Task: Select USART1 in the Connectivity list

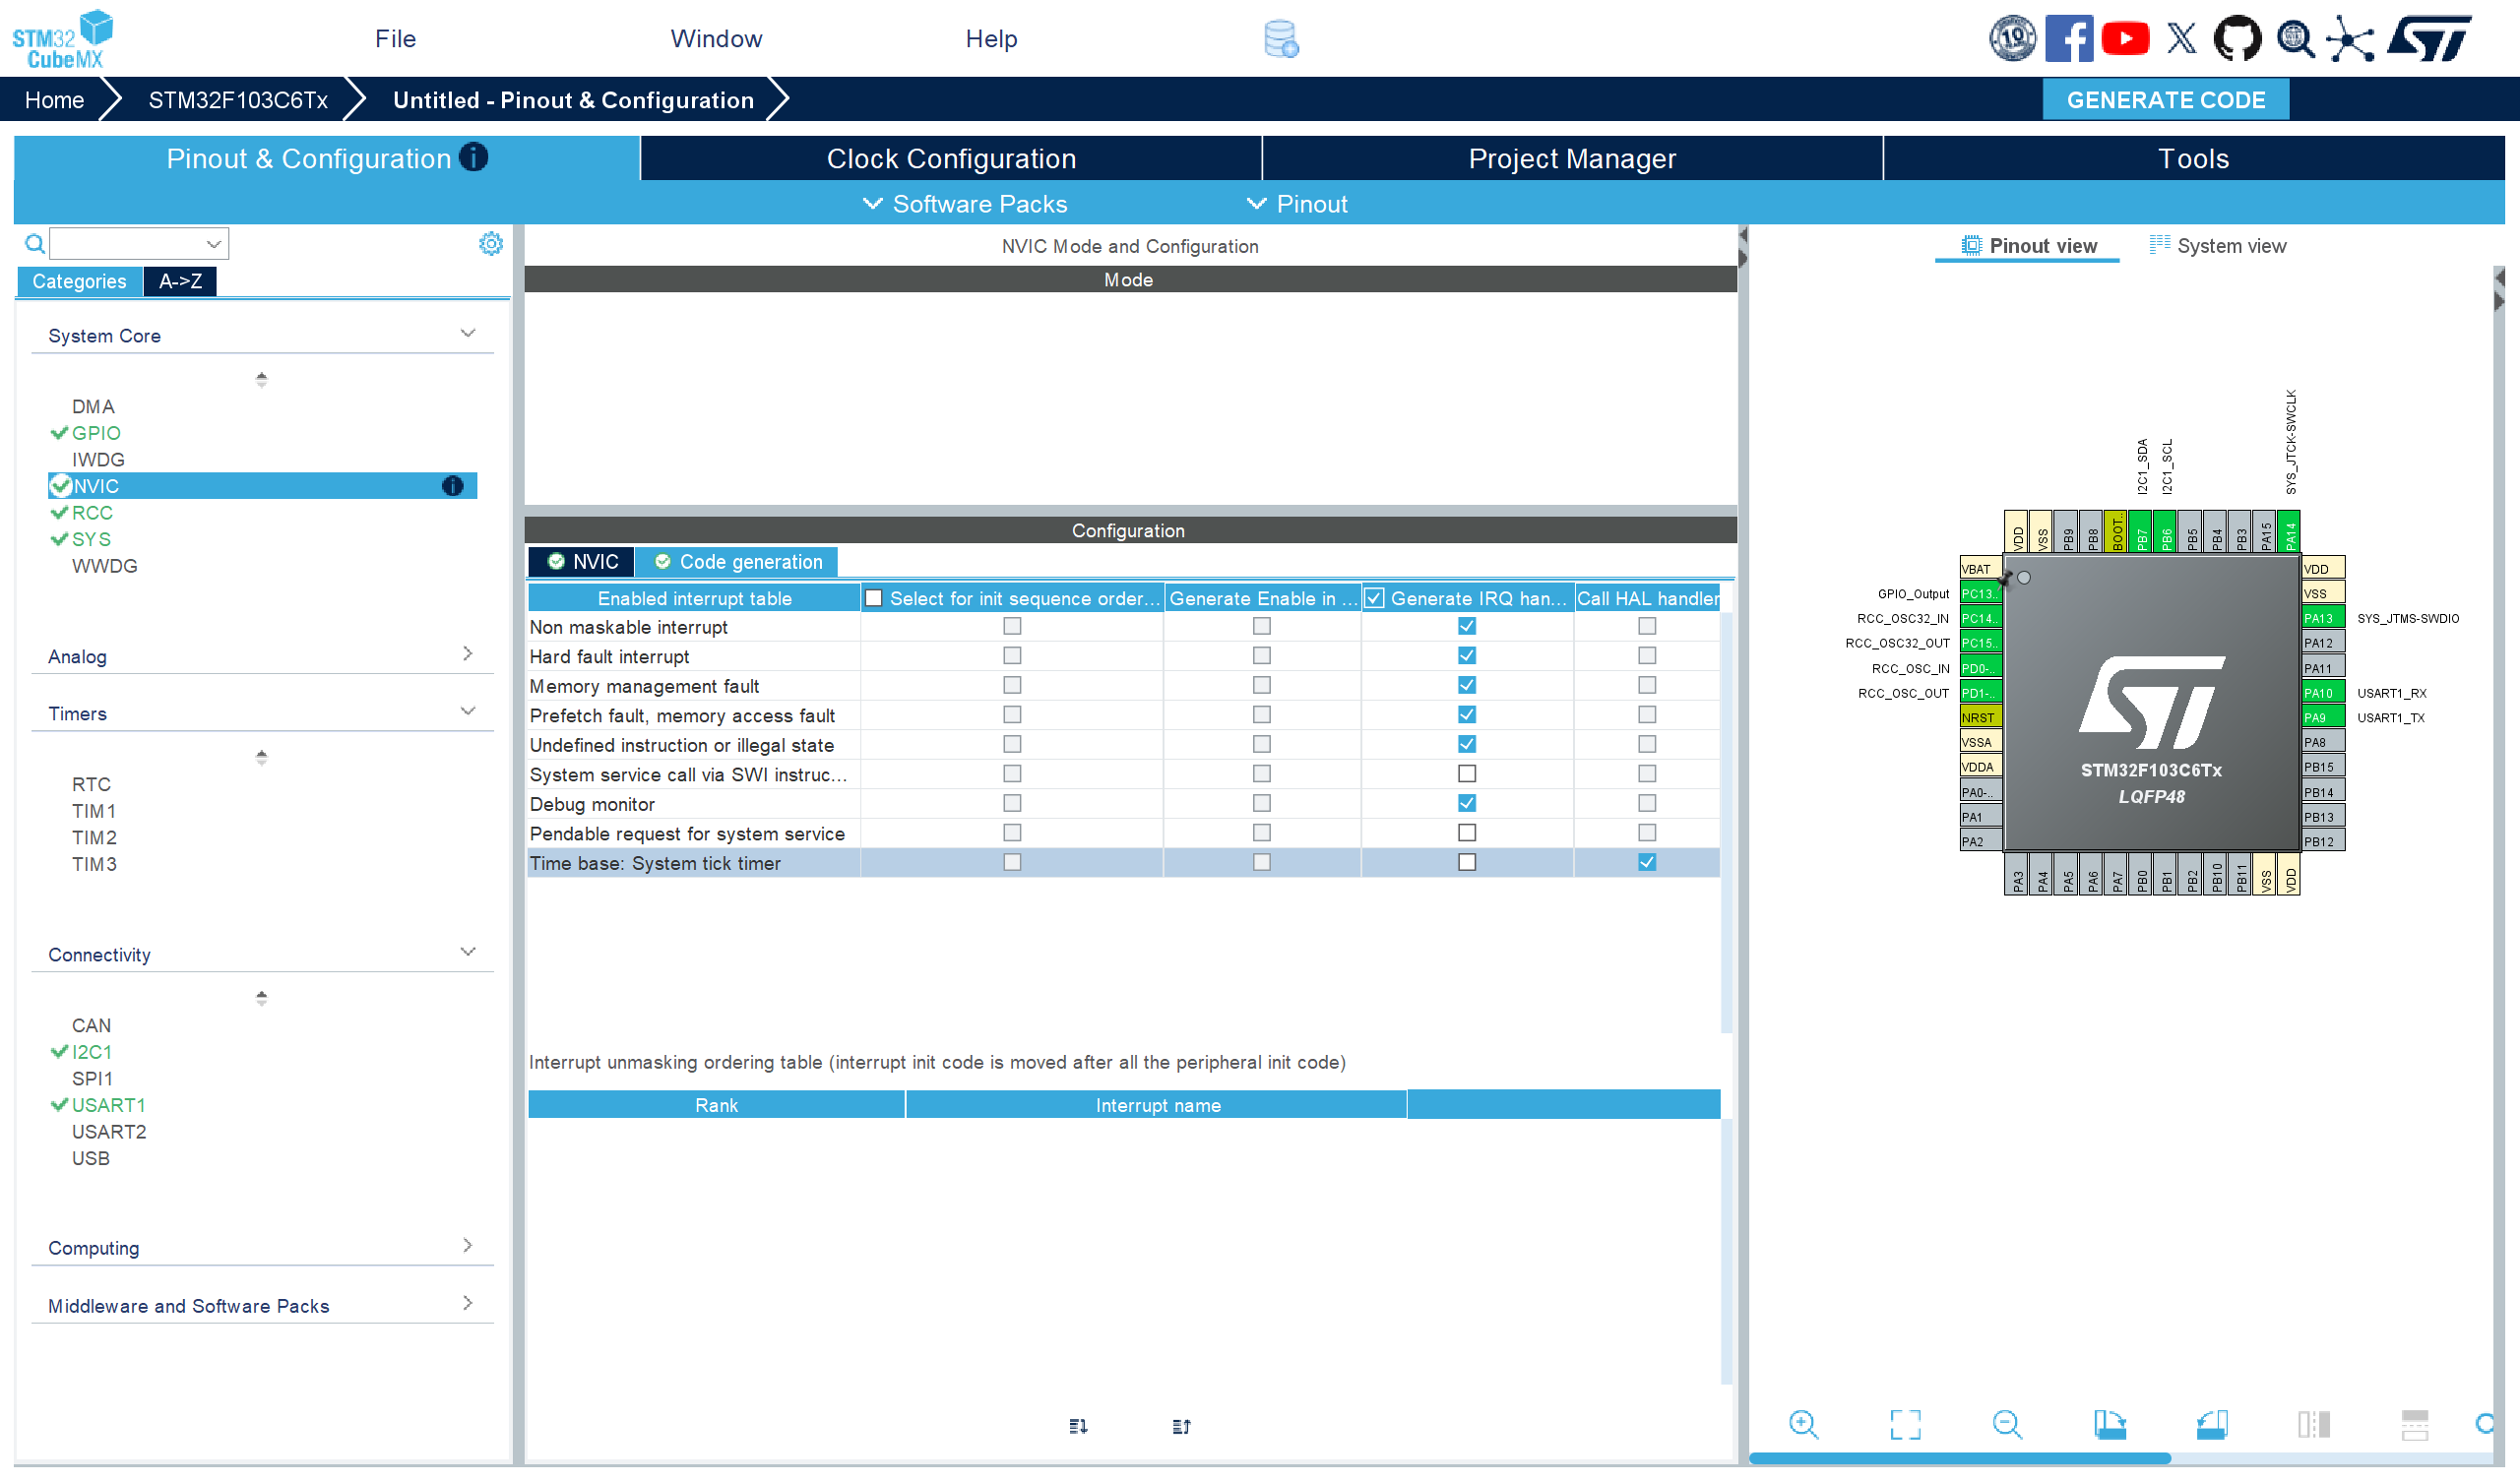Action: [x=108, y=1105]
